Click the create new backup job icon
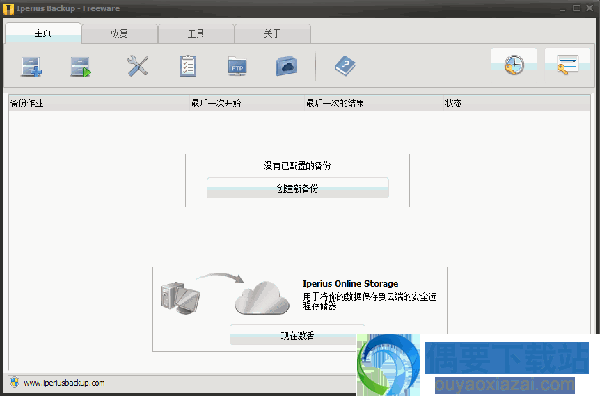Viewport: 600px width, 396px height. click(31, 67)
